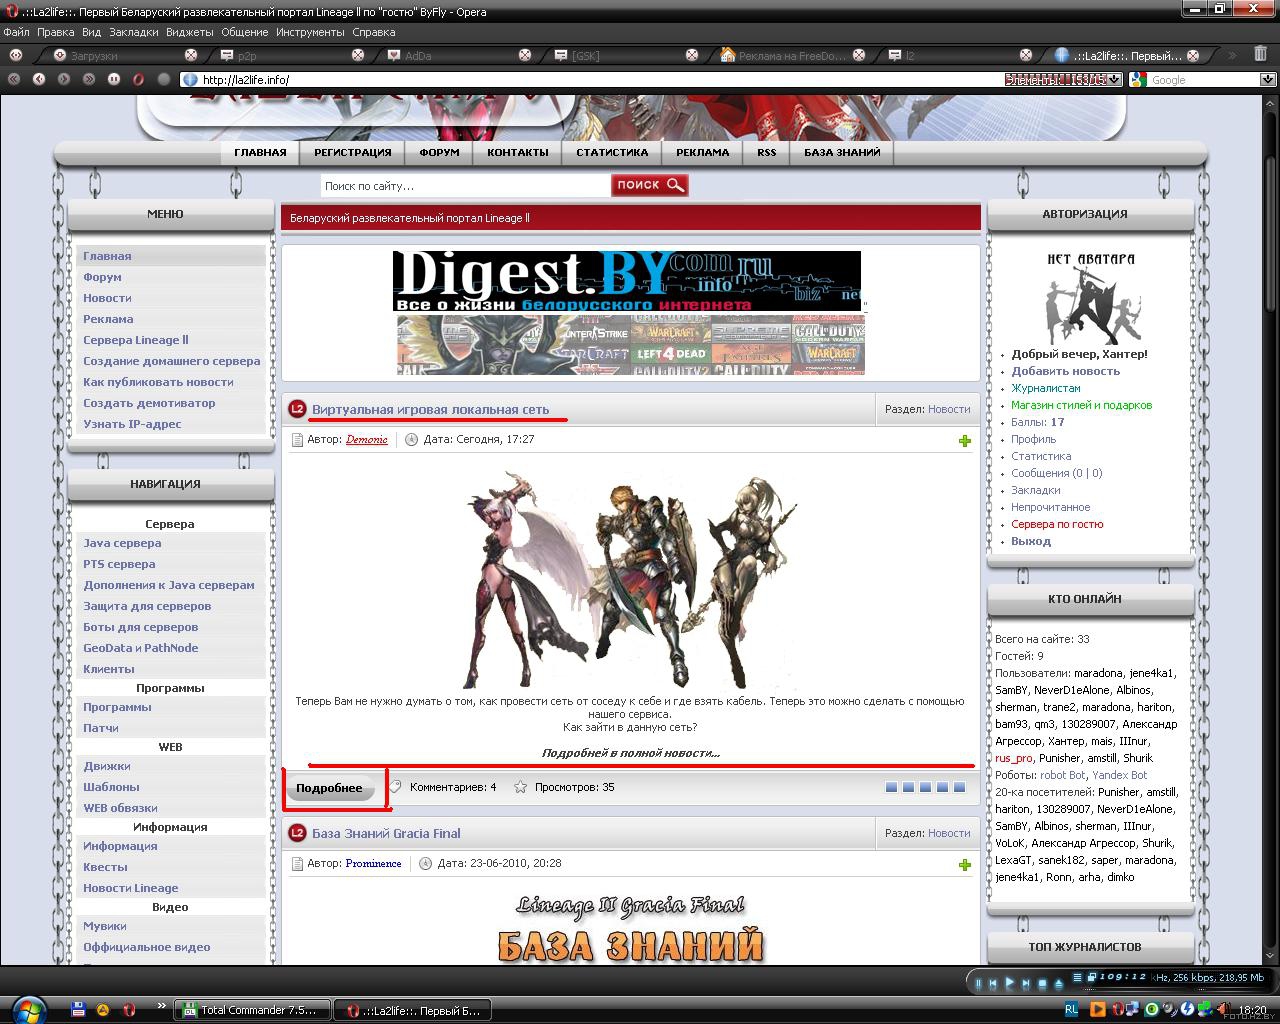Viewport: 1280px width, 1024px height.
Task: Close the p2p tab
Action: coord(358,55)
